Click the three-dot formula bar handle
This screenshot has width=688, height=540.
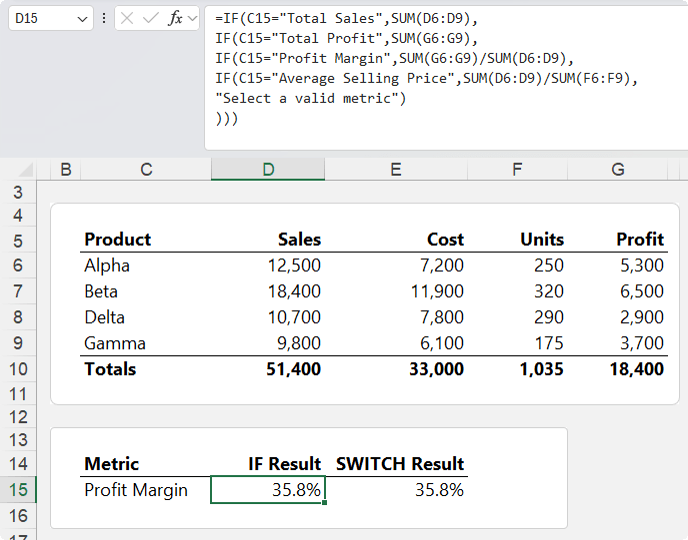pos(104,18)
